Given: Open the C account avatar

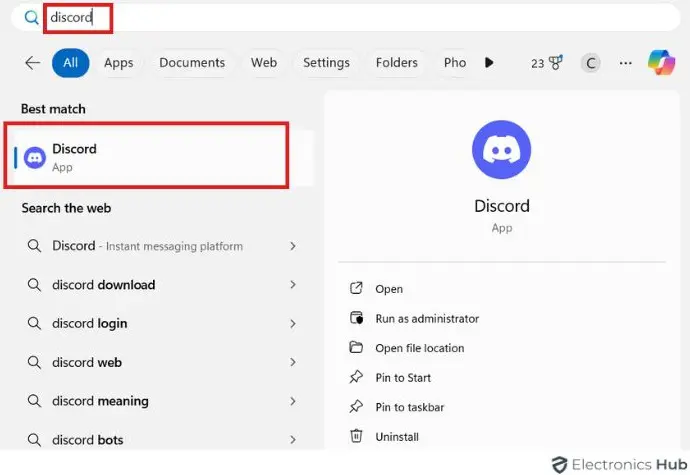Looking at the screenshot, I should pos(591,63).
